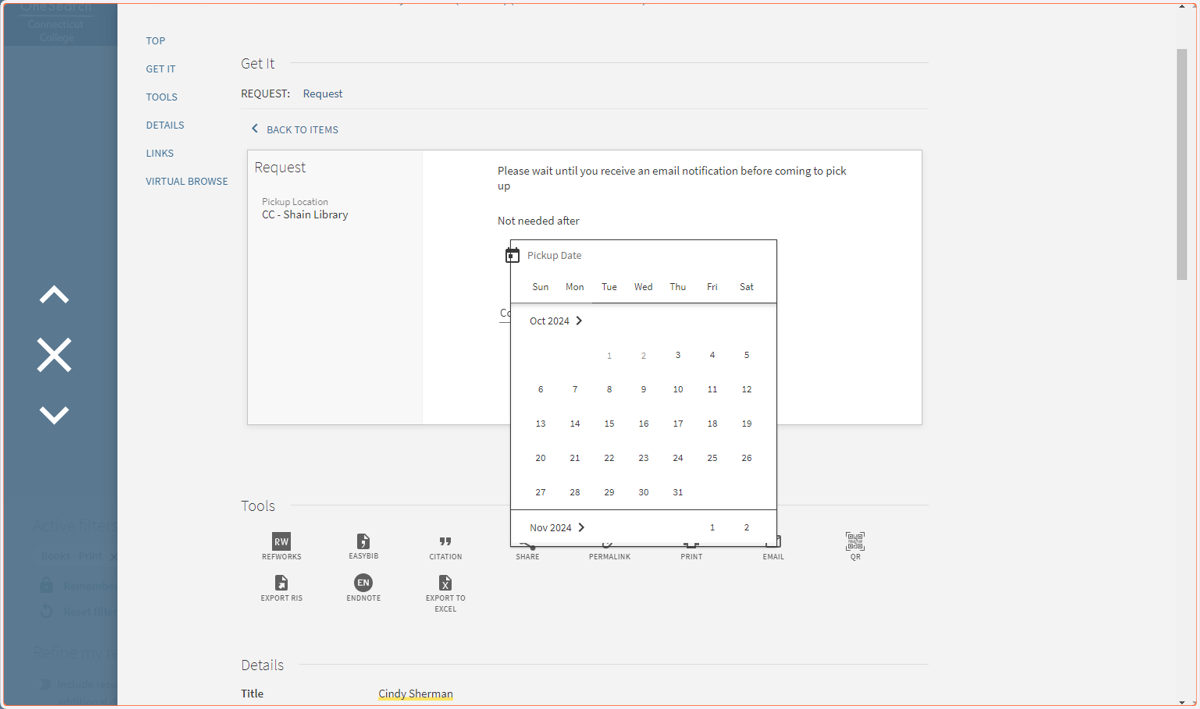Pick October 13 in calendar
This screenshot has height=709, width=1200.
[541, 423]
